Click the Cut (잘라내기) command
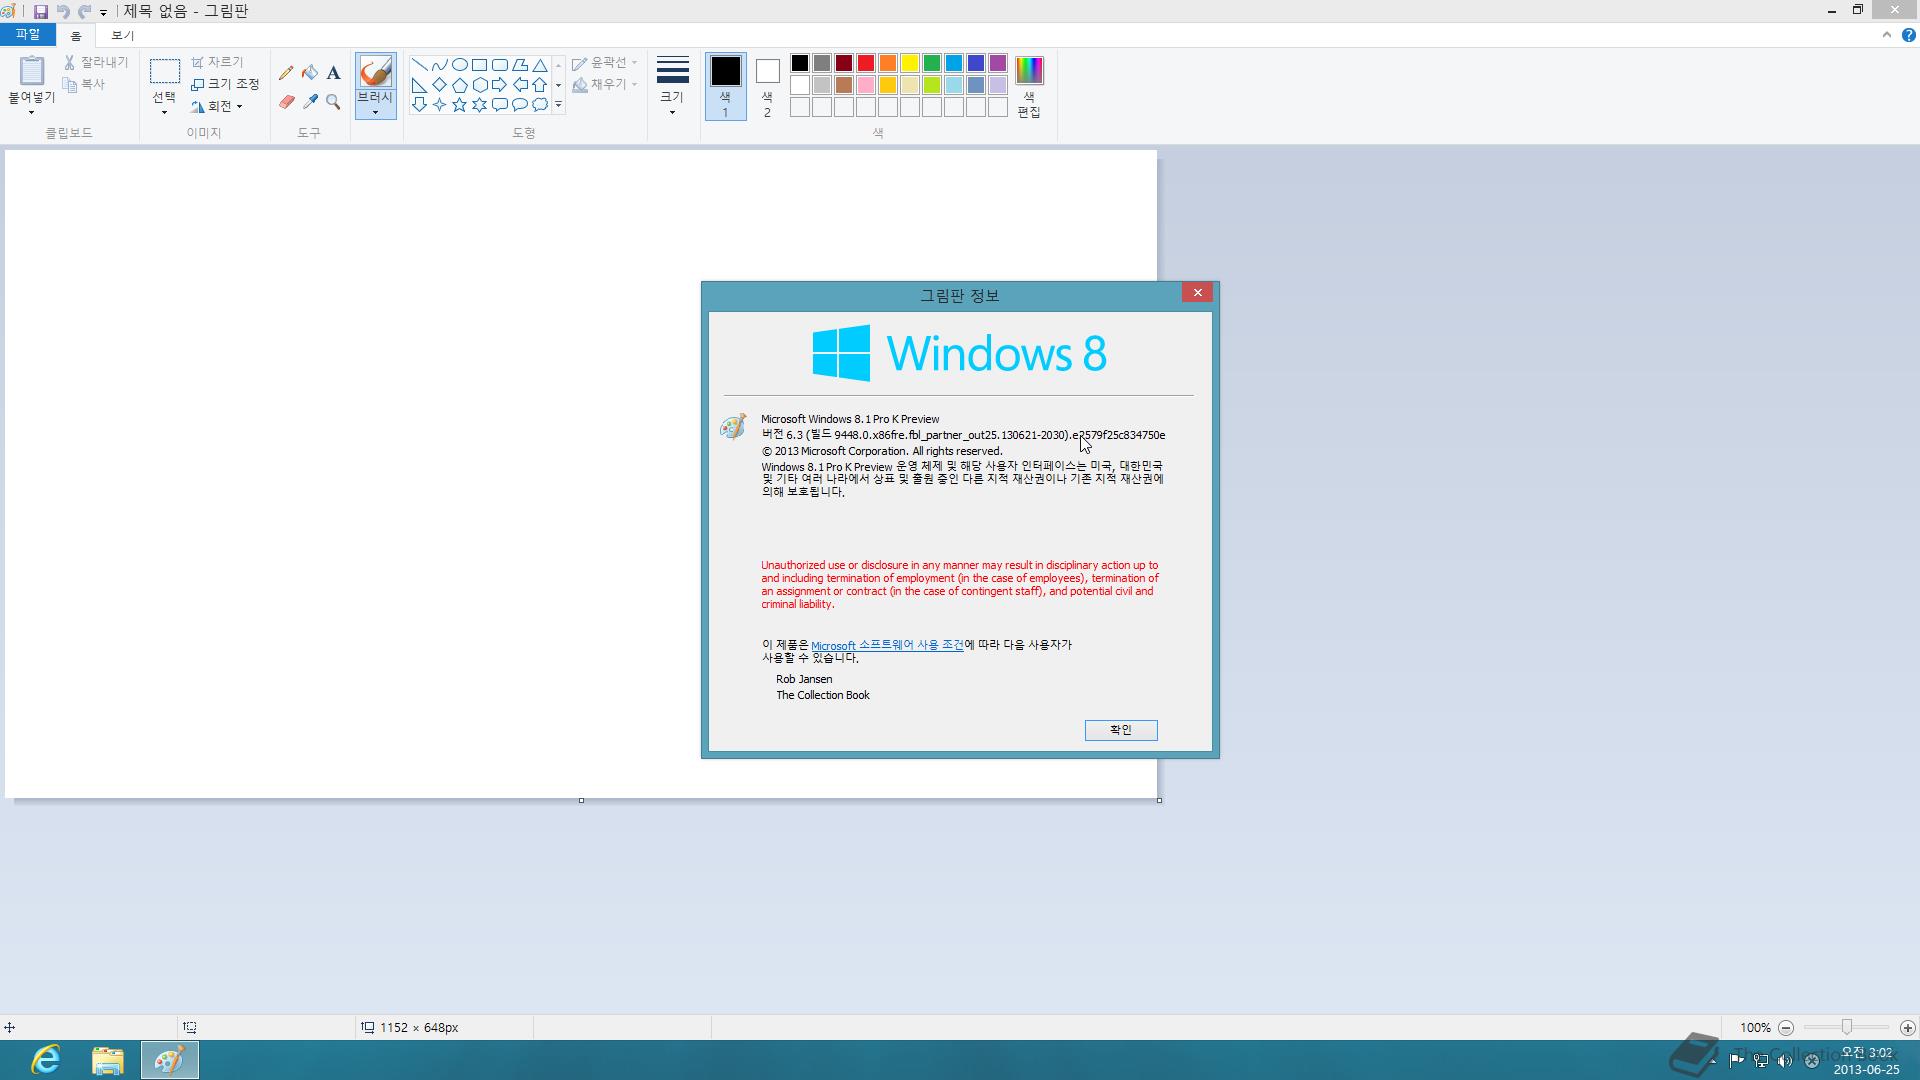The width and height of the screenshot is (1920, 1080). (96, 62)
